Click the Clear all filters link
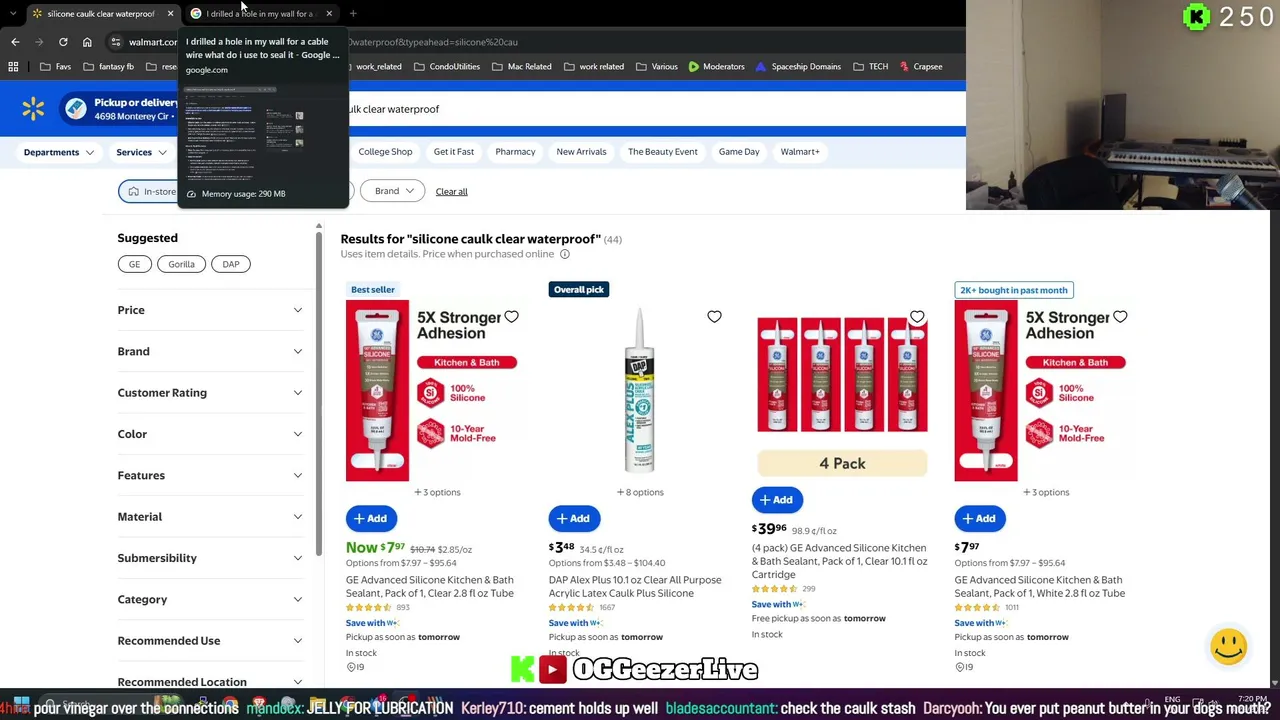 451,192
